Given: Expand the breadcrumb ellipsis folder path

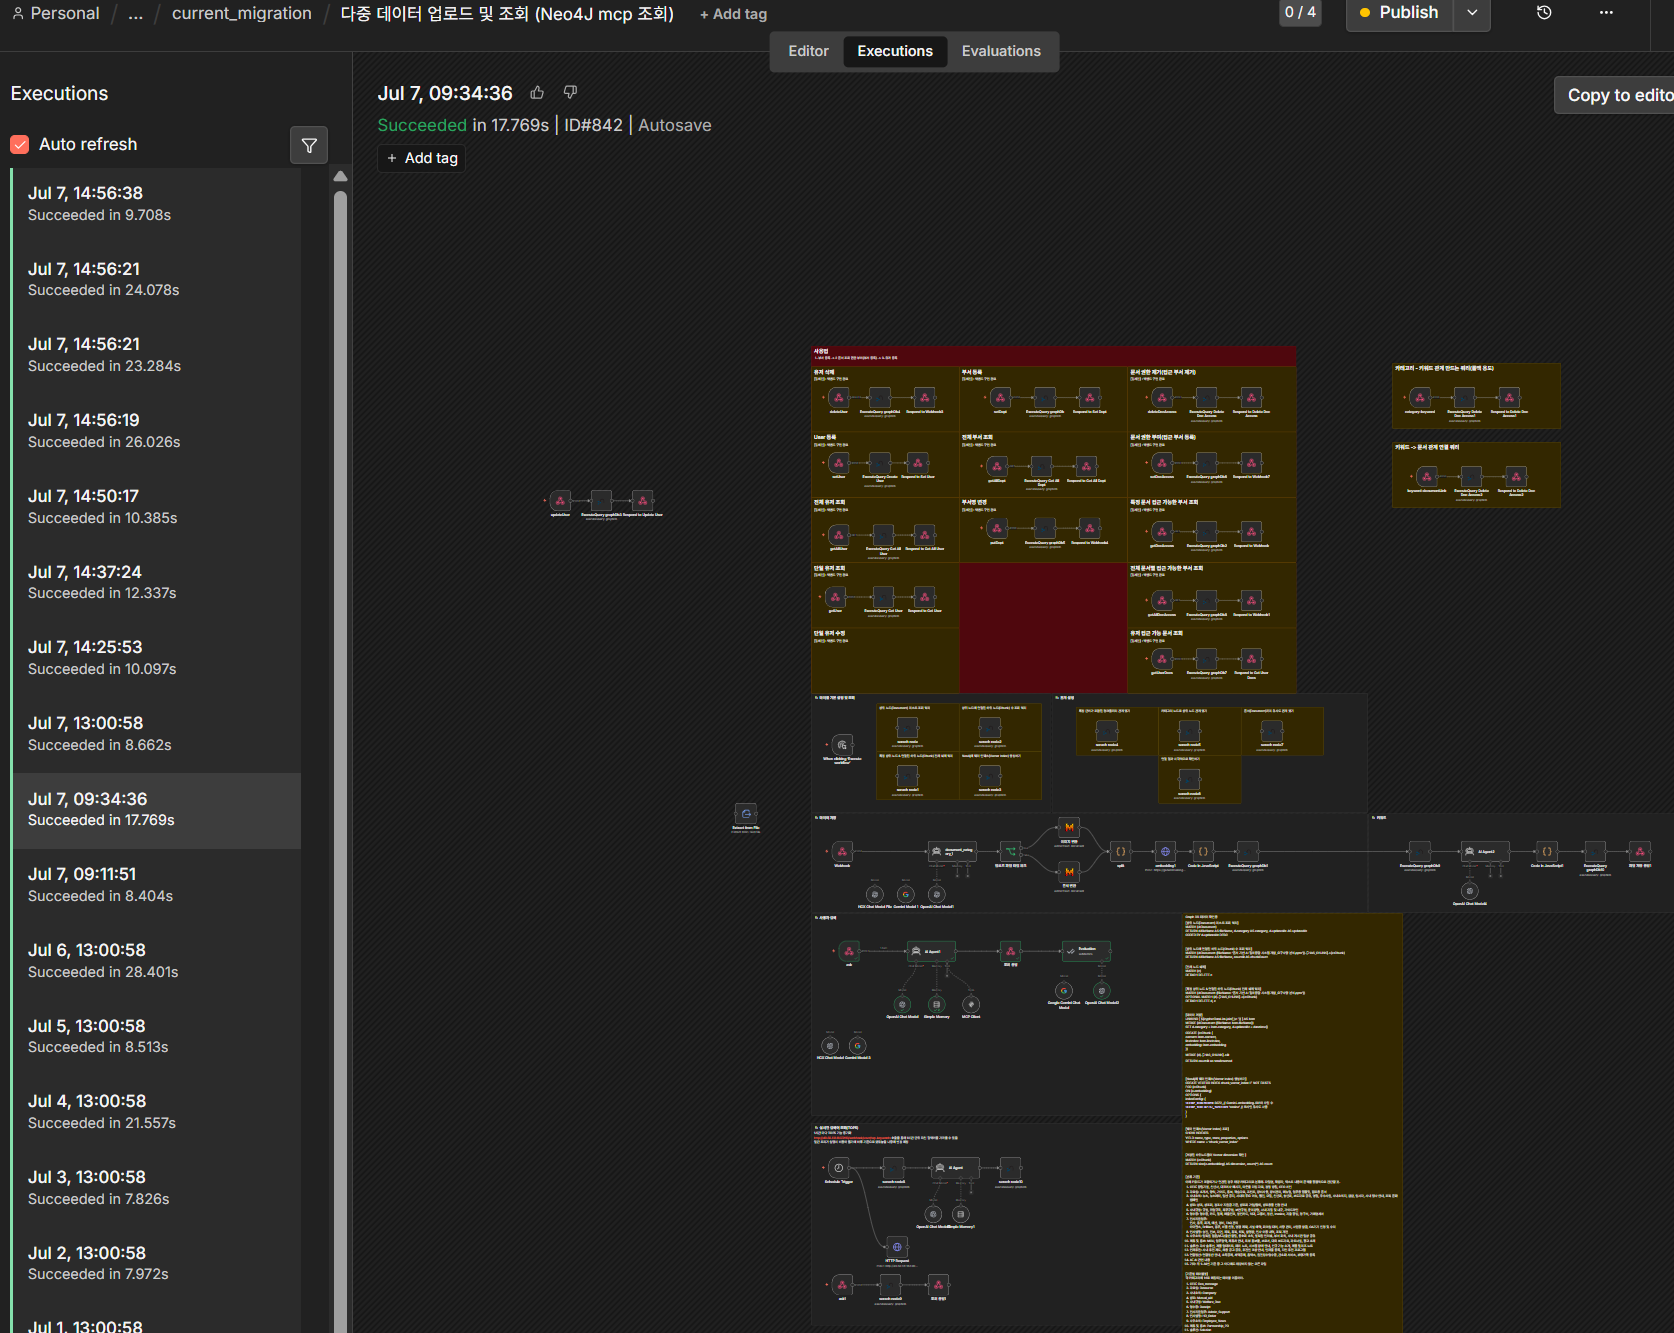Looking at the screenshot, I should (x=136, y=14).
